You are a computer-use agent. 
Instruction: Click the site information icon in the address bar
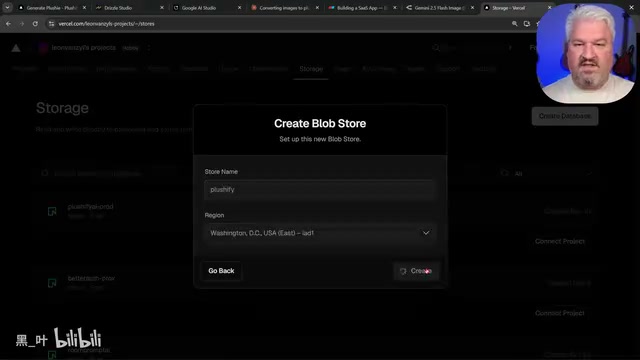pos(51,24)
